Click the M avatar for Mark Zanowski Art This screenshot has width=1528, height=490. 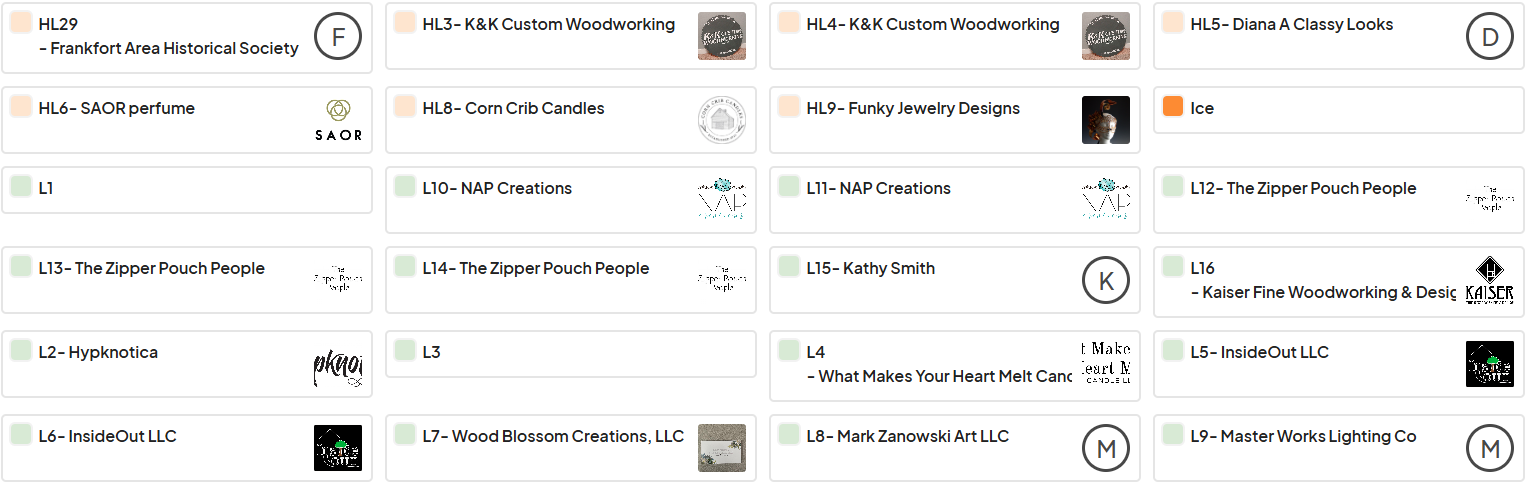coord(1106,448)
